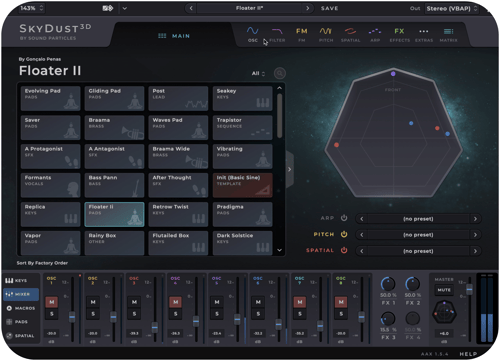The image size is (500, 361).
Task: Click the SPATIAL (no preset) field
Action: pos(418,251)
